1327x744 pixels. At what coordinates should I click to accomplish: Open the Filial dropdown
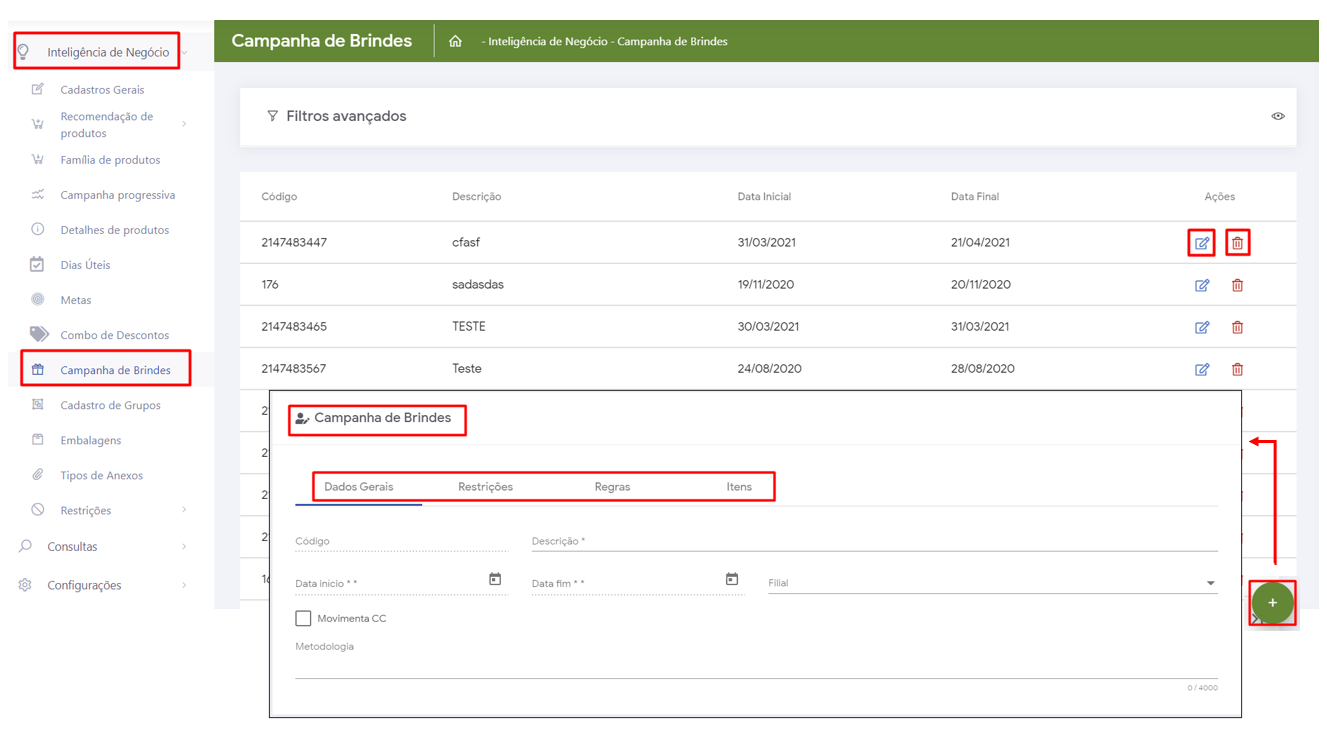[x=992, y=583]
